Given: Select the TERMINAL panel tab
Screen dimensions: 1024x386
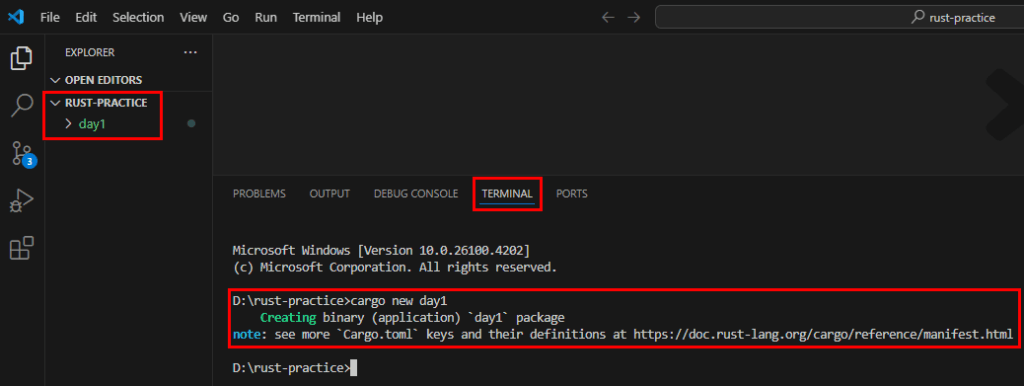Looking at the screenshot, I should tap(507, 194).
